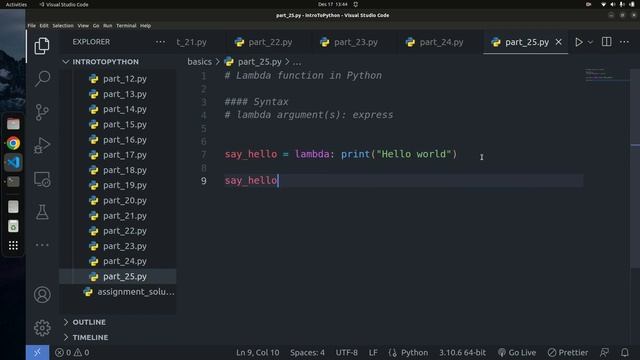Show Applications grid in the dock

pyautogui.click(x=13, y=245)
